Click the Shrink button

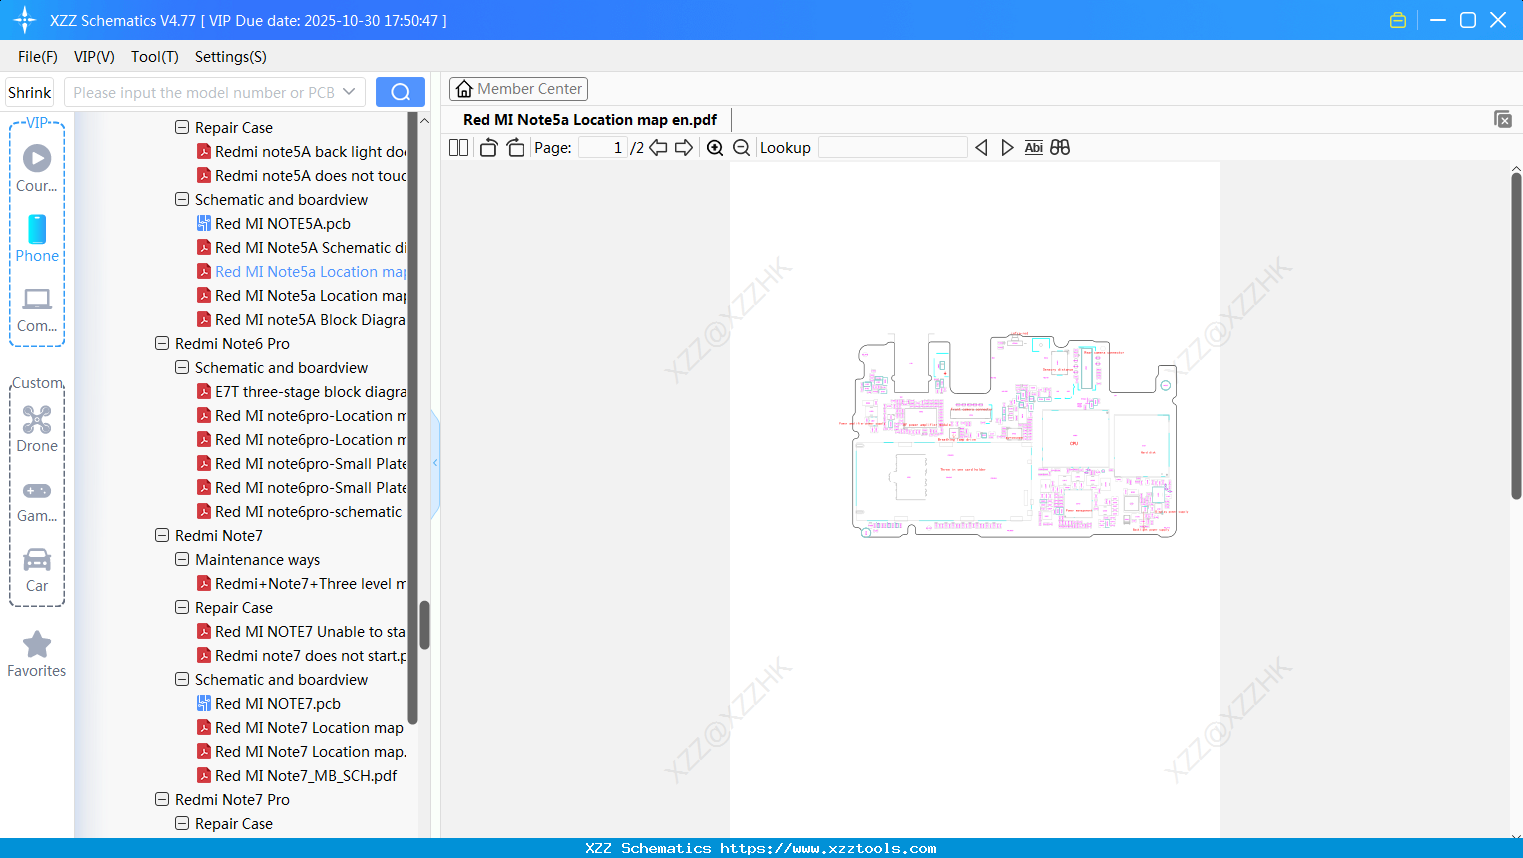(29, 92)
